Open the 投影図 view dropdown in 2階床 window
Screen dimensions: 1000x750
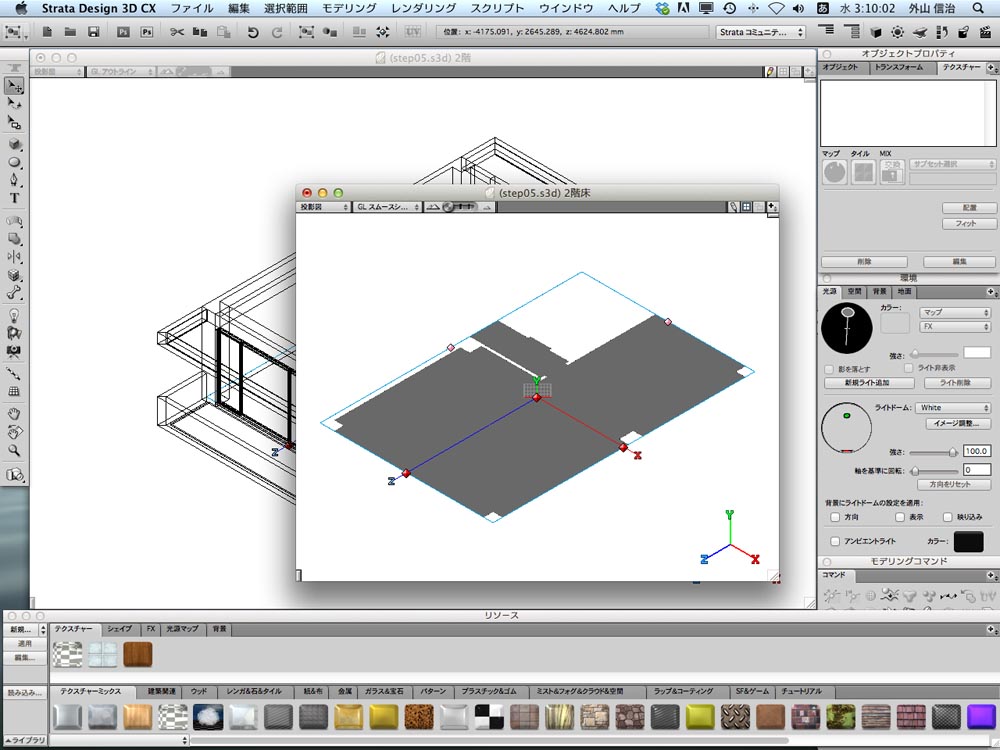(x=325, y=207)
